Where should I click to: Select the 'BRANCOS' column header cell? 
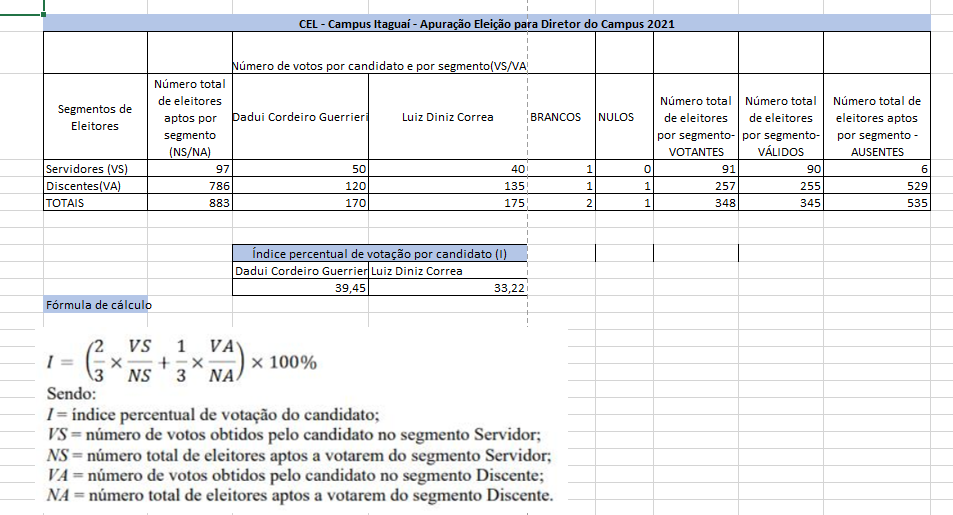[x=555, y=117]
